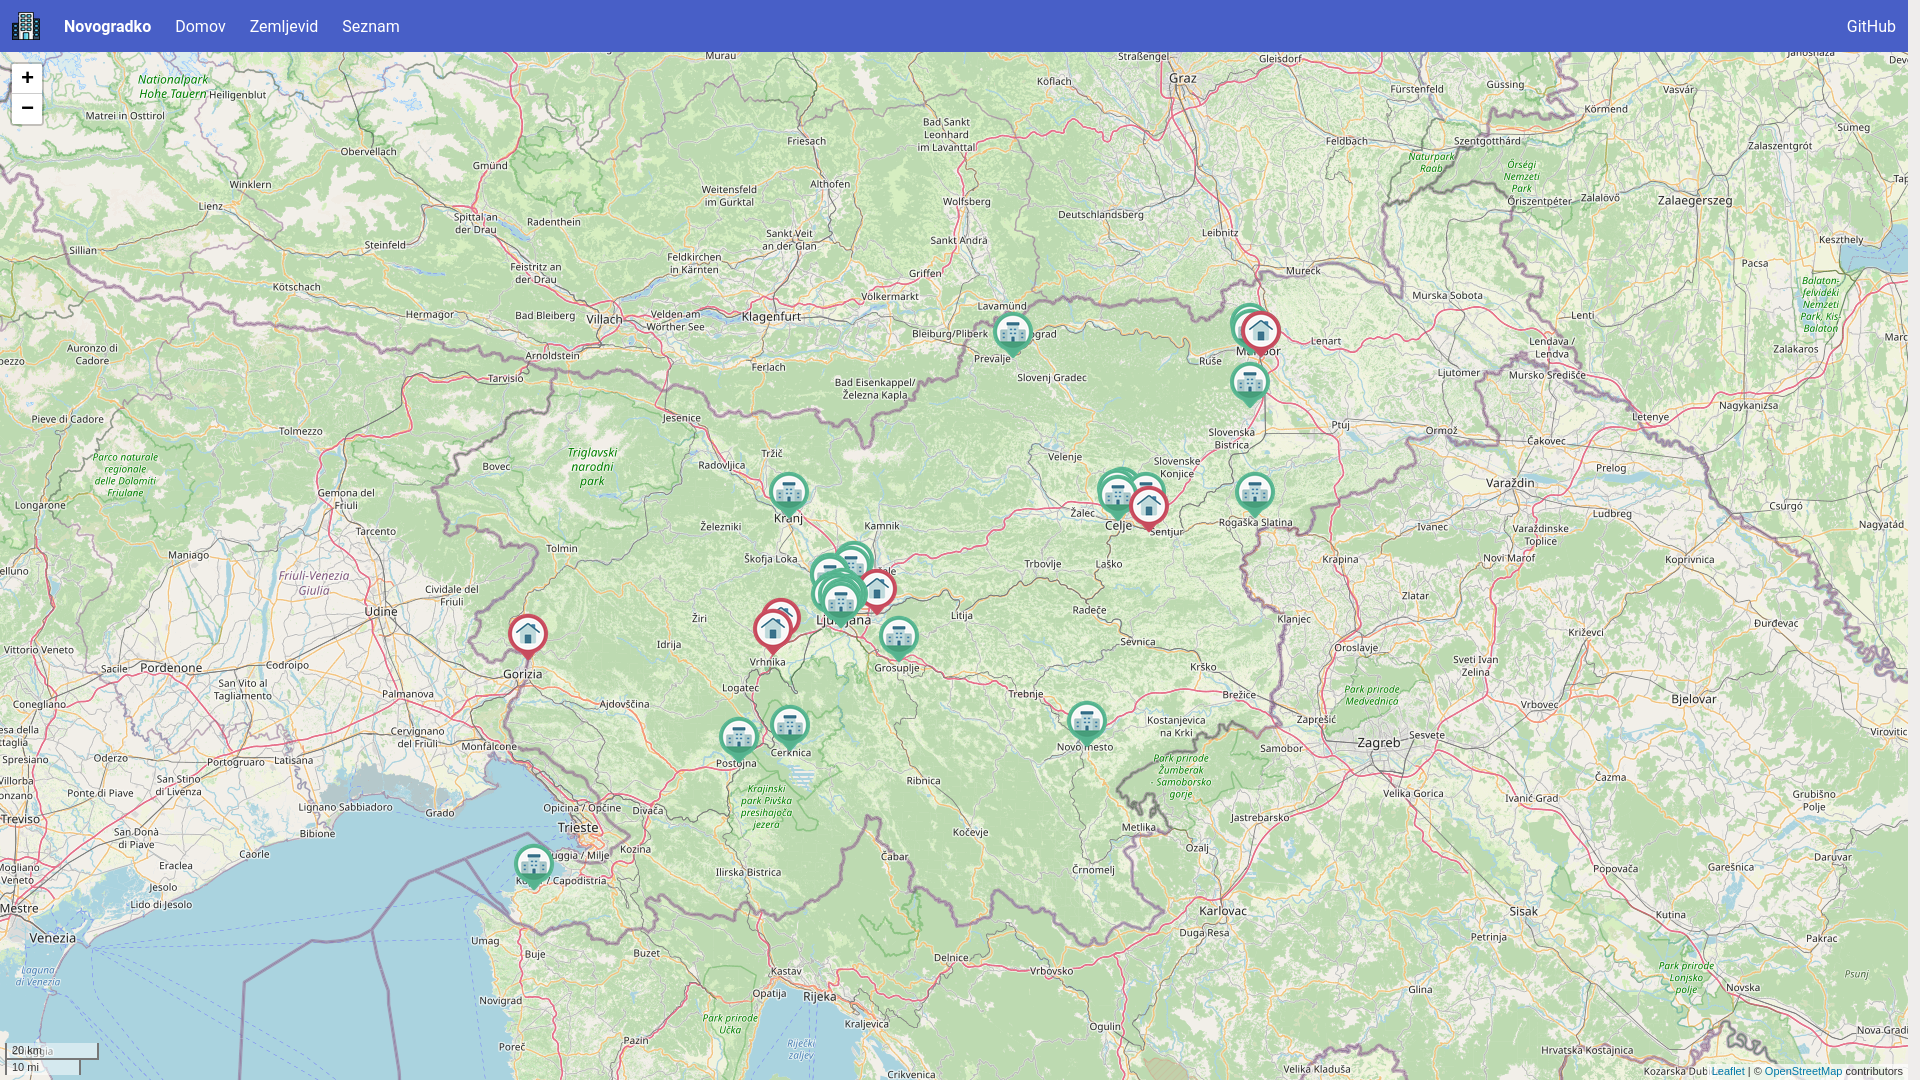Select the red house marker near Celje
The width and height of the screenshot is (1920, 1080).
1149,508
